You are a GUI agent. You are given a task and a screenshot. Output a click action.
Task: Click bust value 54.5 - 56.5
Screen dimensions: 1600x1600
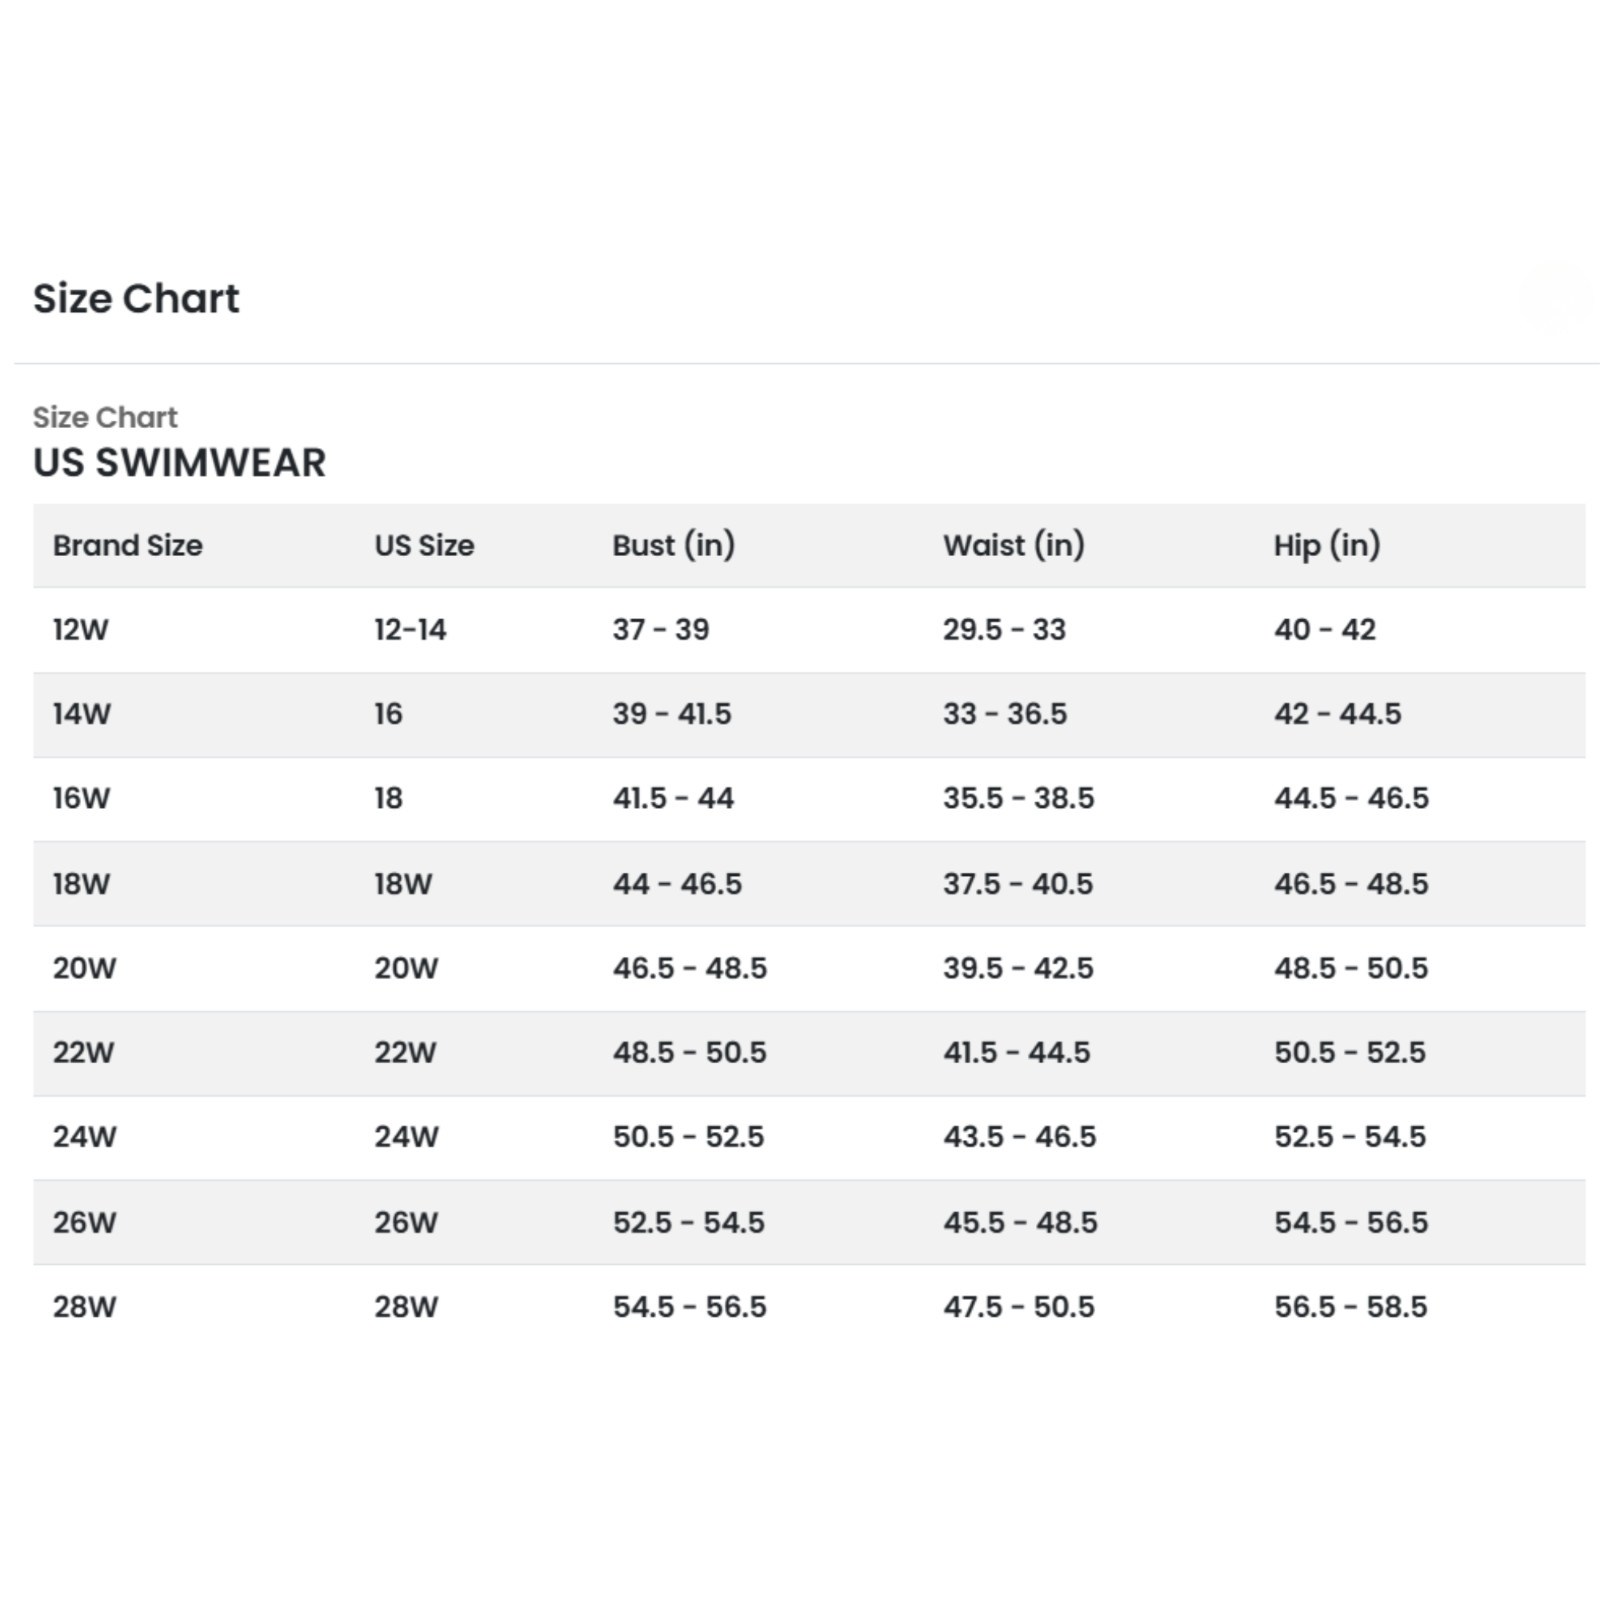click(690, 1306)
